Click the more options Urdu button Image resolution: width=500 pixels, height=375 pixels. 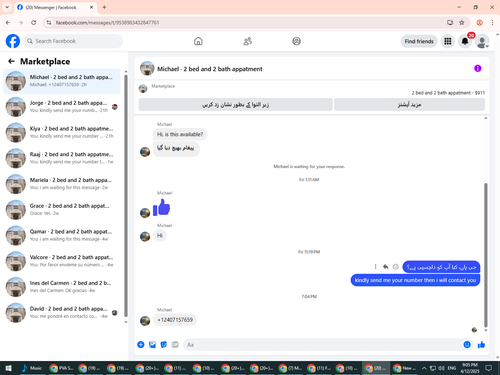click(x=409, y=105)
